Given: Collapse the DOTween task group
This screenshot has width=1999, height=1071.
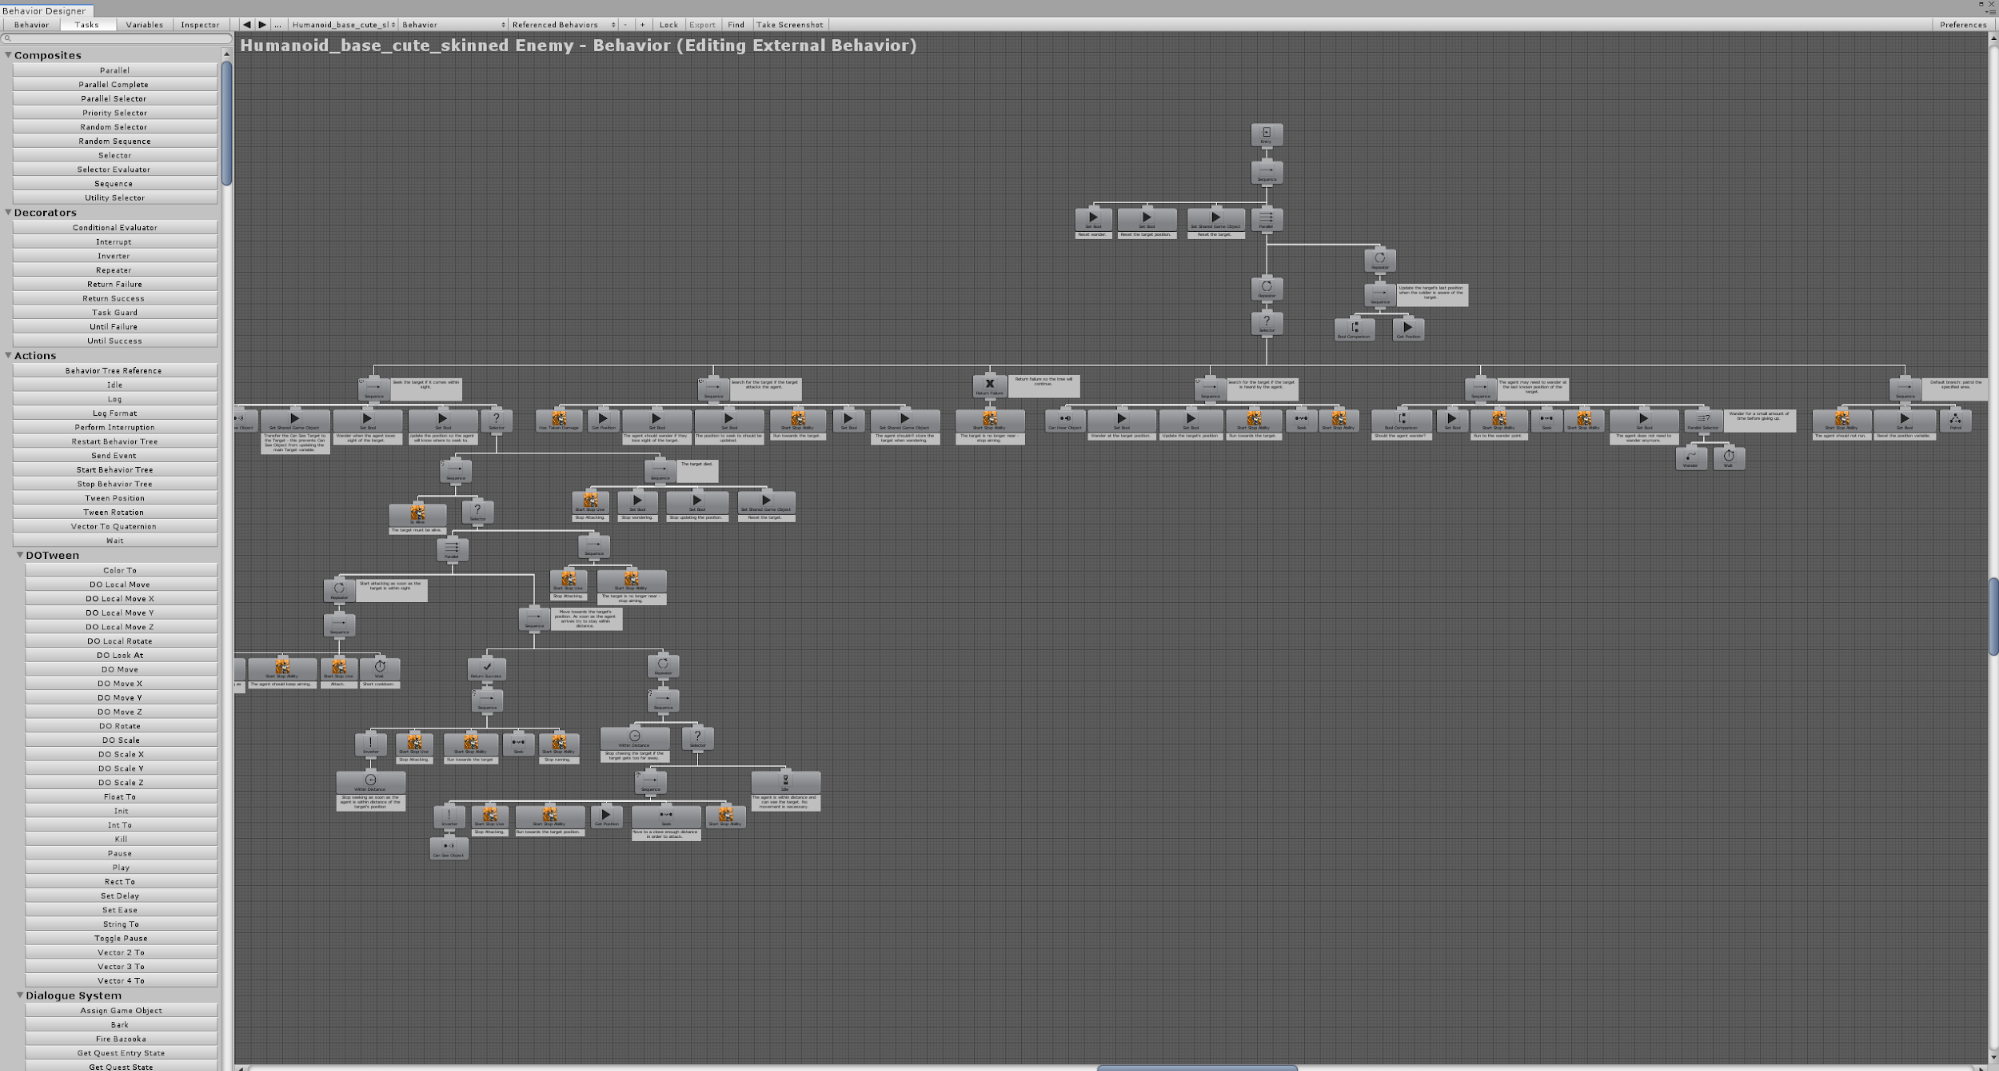Looking at the screenshot, I should tap(20, 555).
